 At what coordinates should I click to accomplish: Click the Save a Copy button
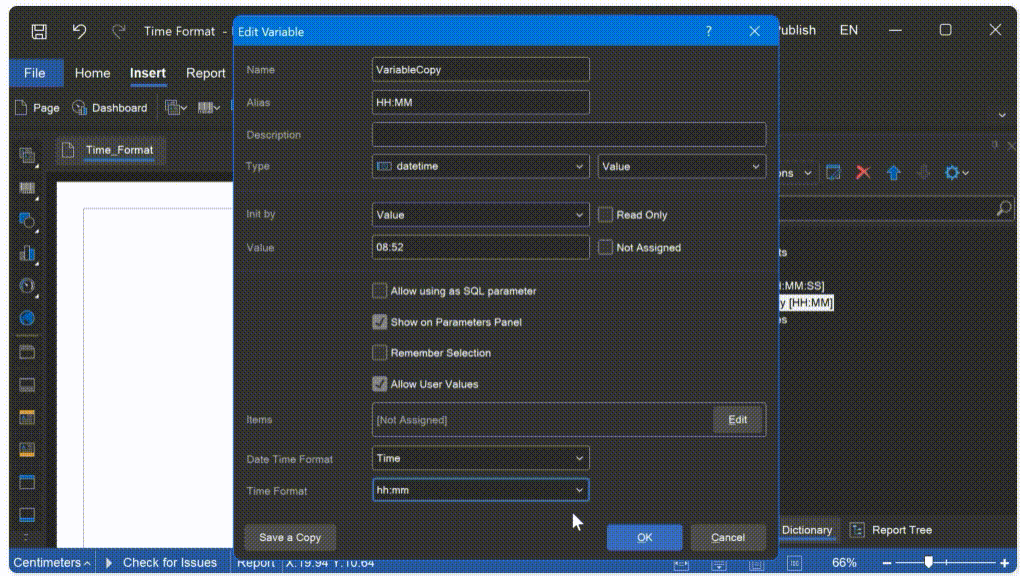point(290,537)
